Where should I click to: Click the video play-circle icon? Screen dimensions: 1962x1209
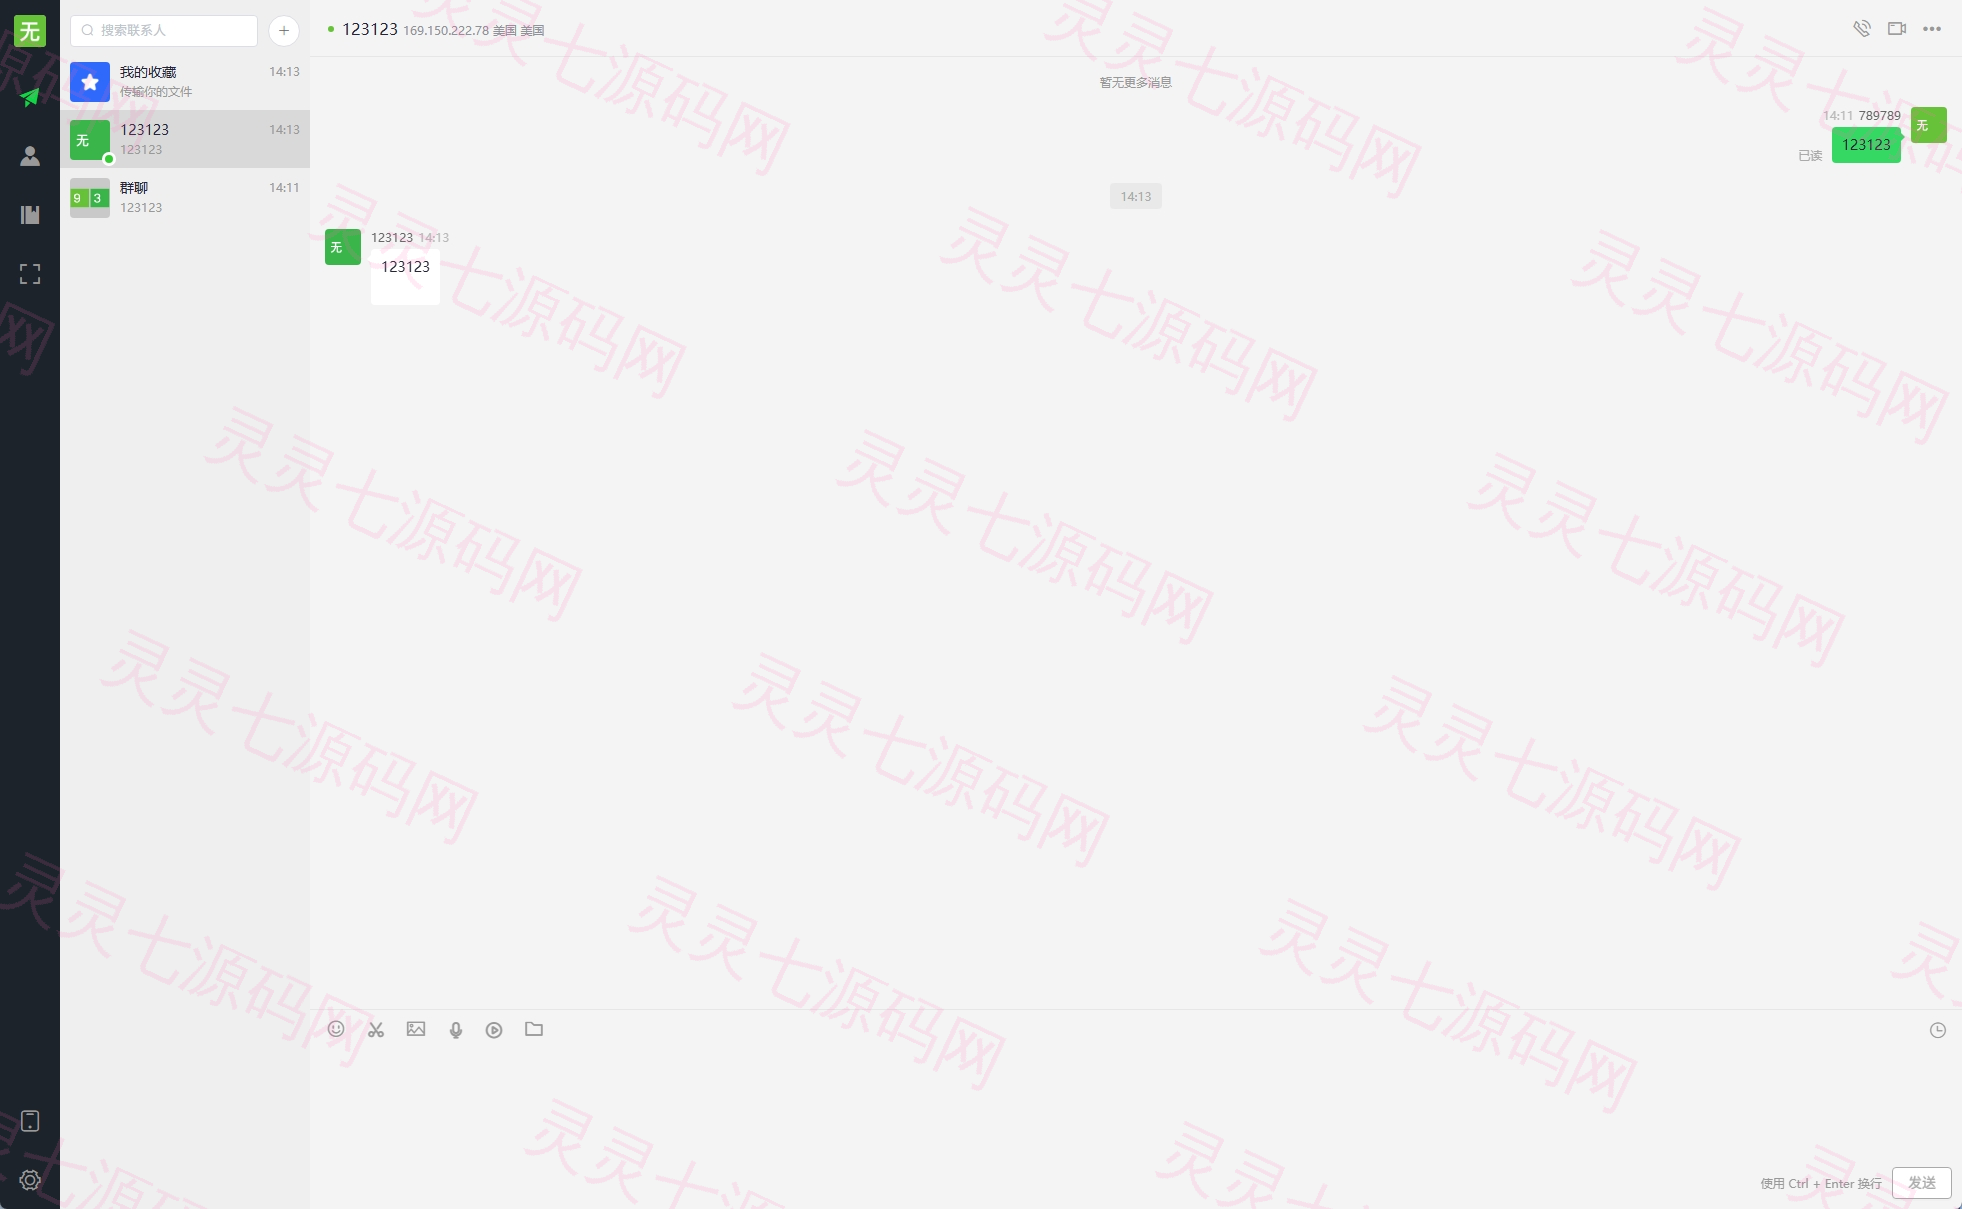(x=494, y=1030)
